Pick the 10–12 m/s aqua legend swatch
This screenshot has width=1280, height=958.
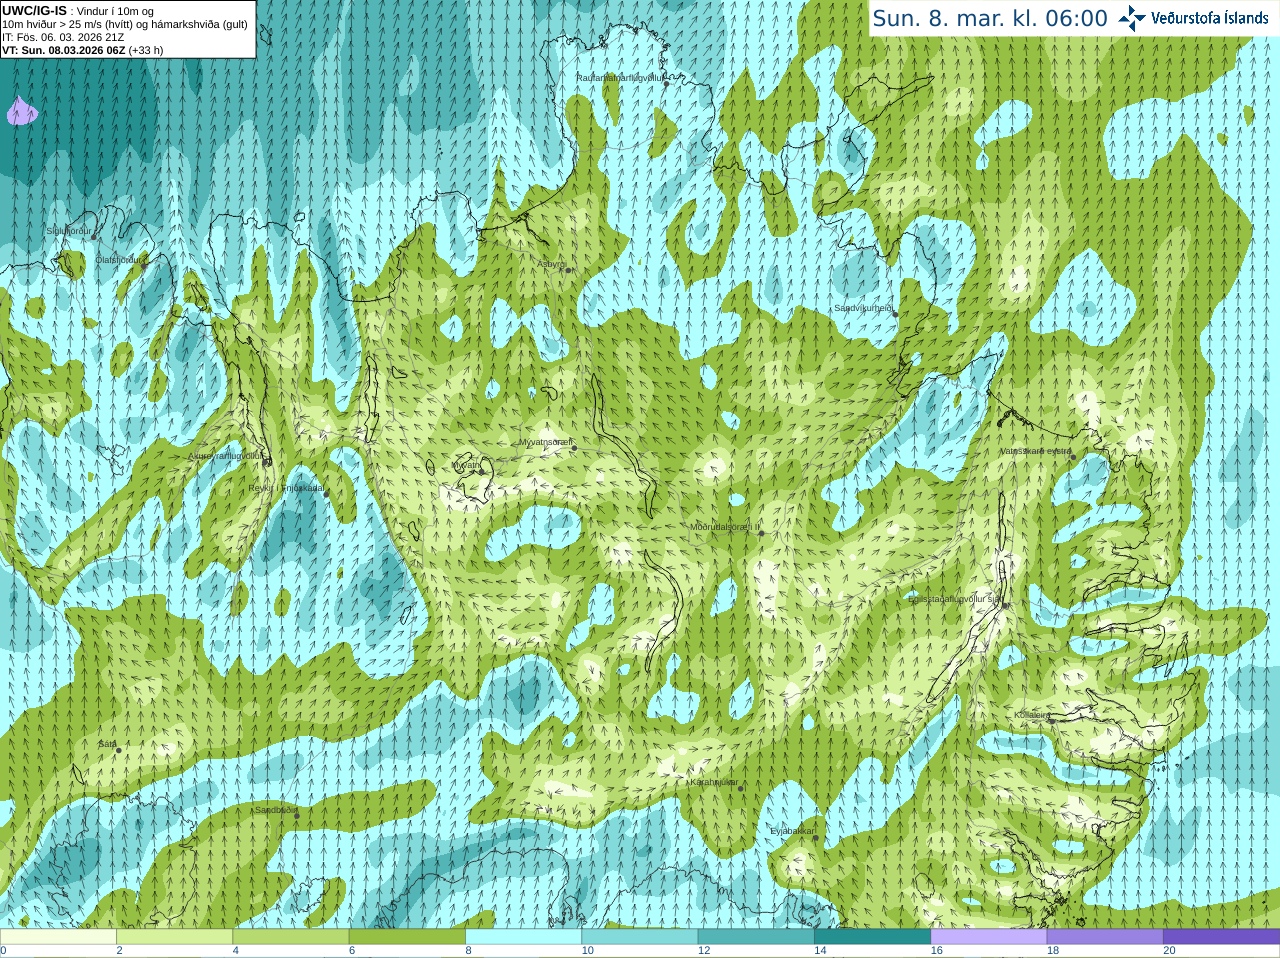tap(640, 937)
